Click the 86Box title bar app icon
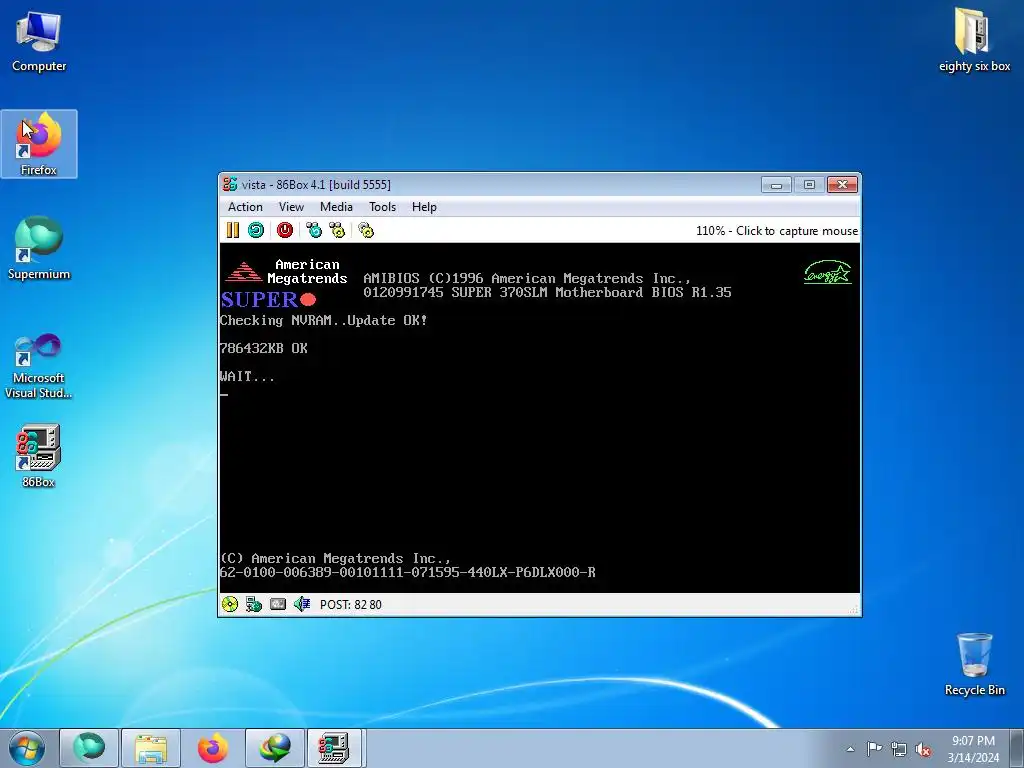Screen dimensions: 1024x768 click(230, 184)
